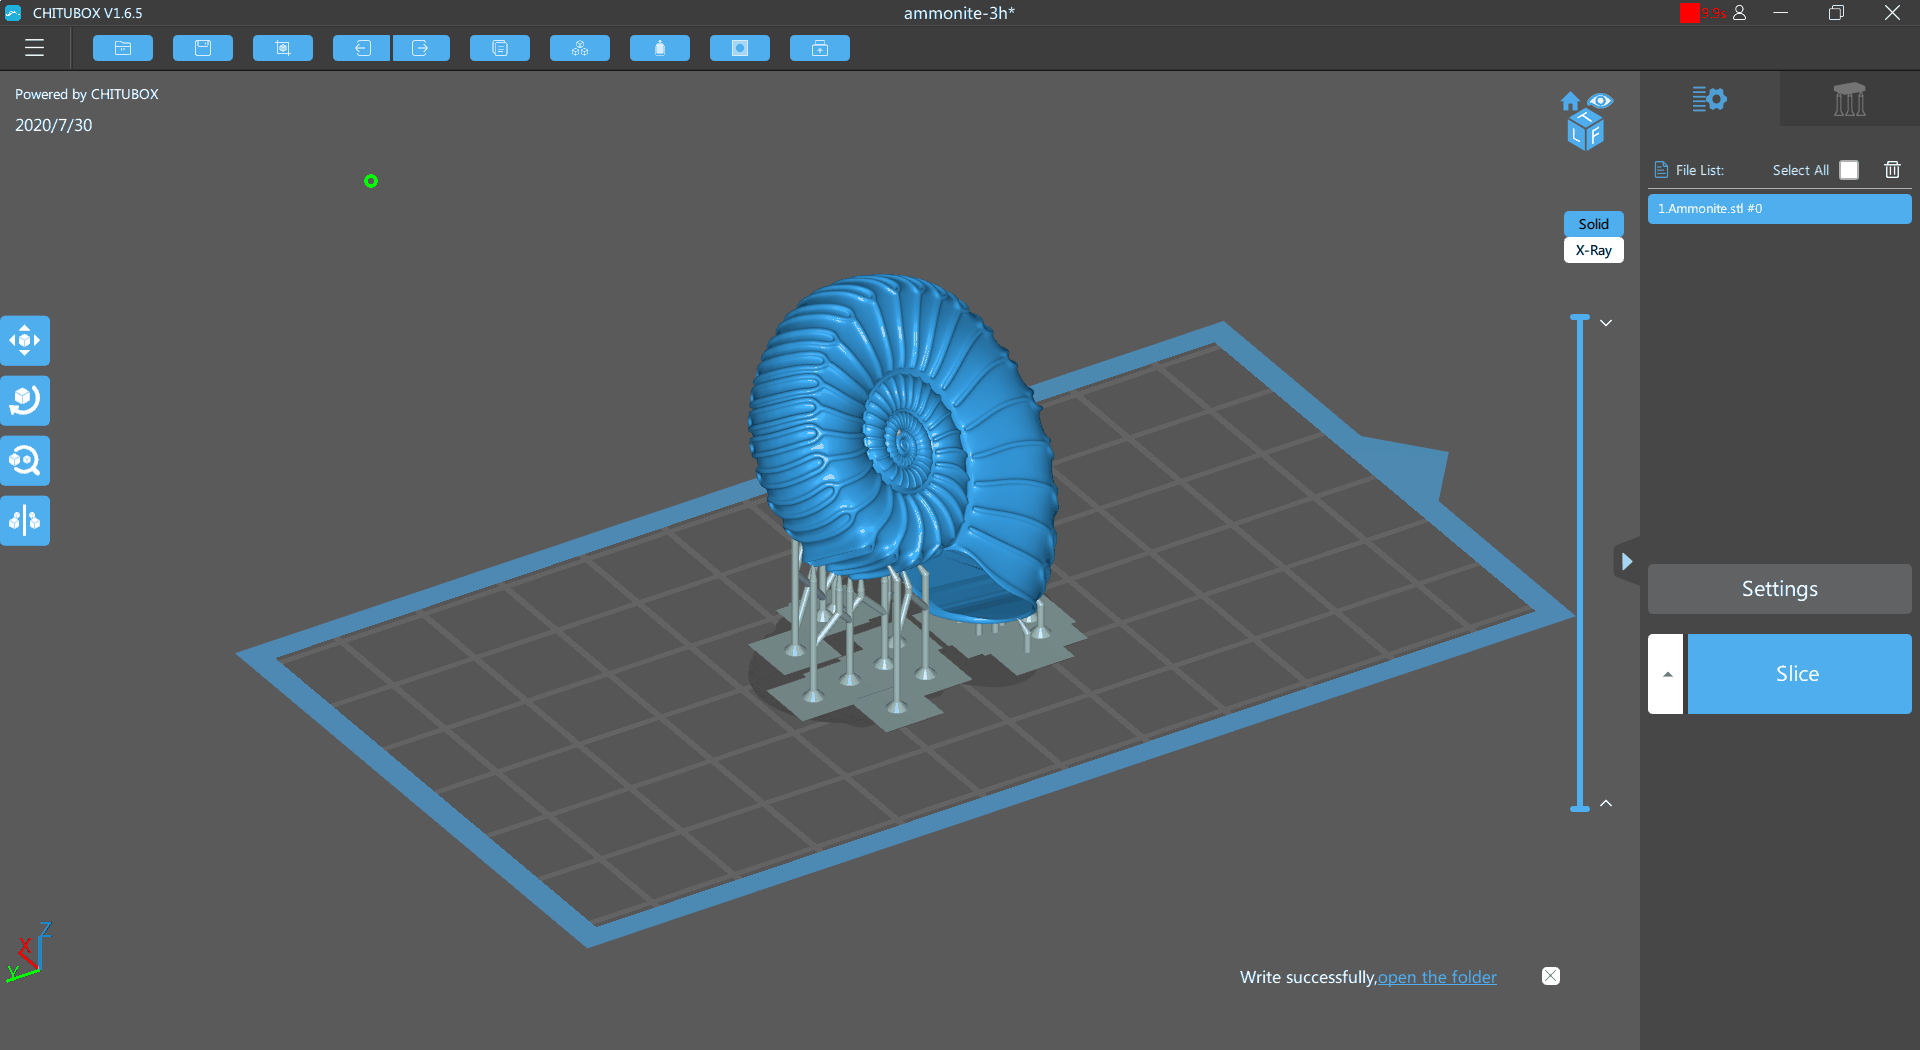Collapse the right panel with arrow handle
The width and height of the screenshot is (1920, 1050).
click(1627, 561)
